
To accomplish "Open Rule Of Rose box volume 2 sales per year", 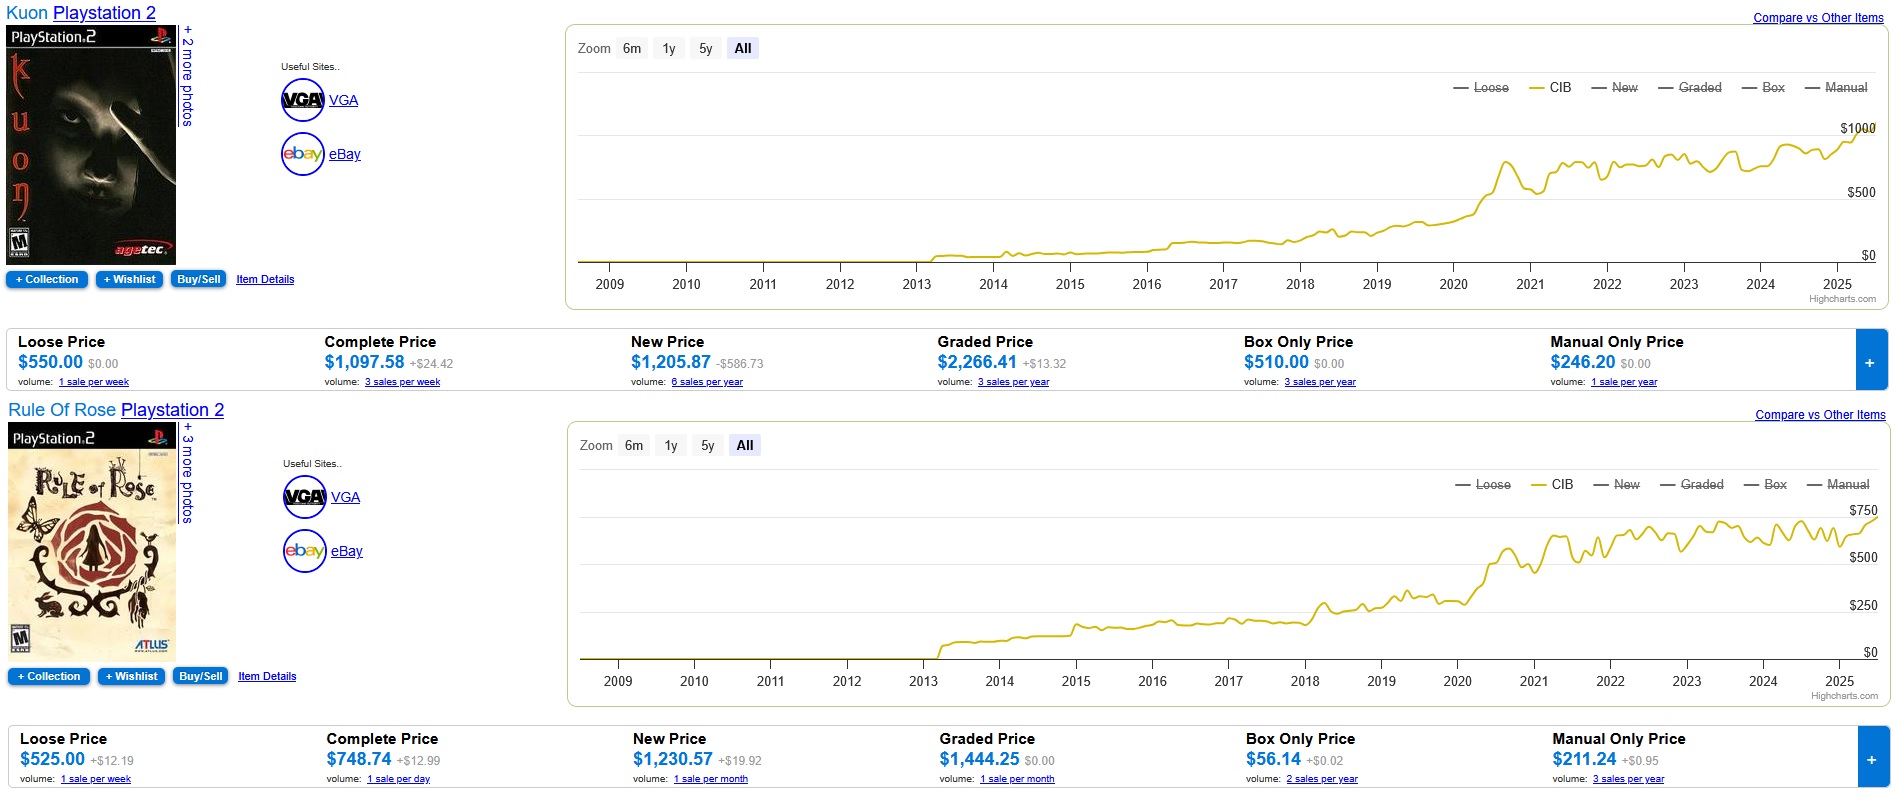I will coord(1322,779).
